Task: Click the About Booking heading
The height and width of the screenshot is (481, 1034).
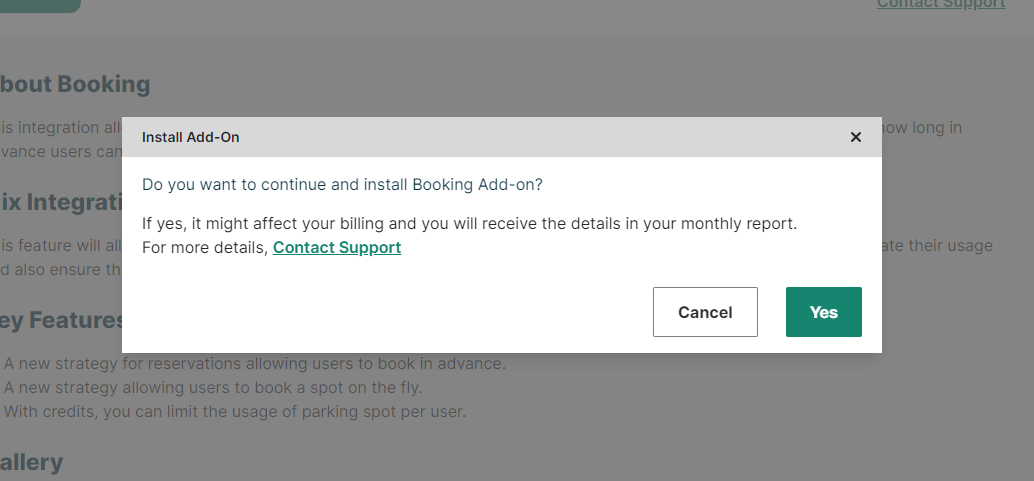Action: coord(75,84)
